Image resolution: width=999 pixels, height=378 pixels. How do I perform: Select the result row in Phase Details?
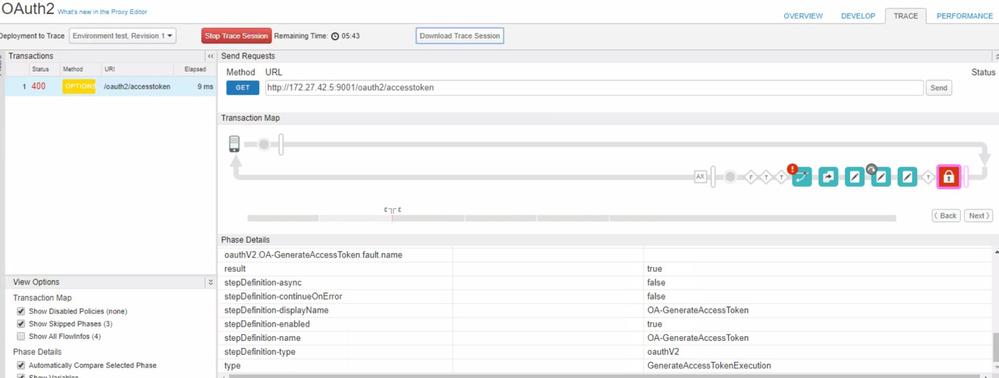605,269
